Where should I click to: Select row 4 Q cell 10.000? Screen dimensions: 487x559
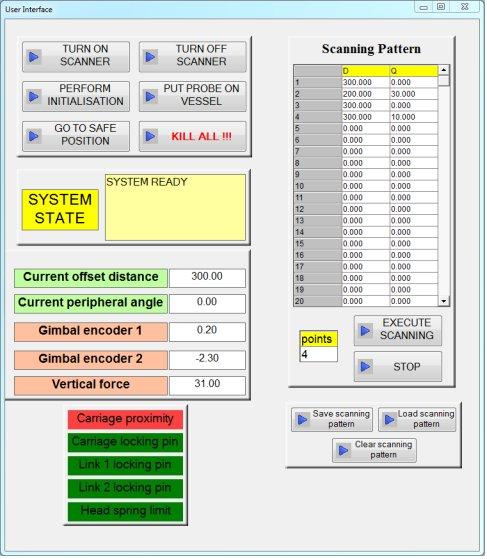coord(414,117)
